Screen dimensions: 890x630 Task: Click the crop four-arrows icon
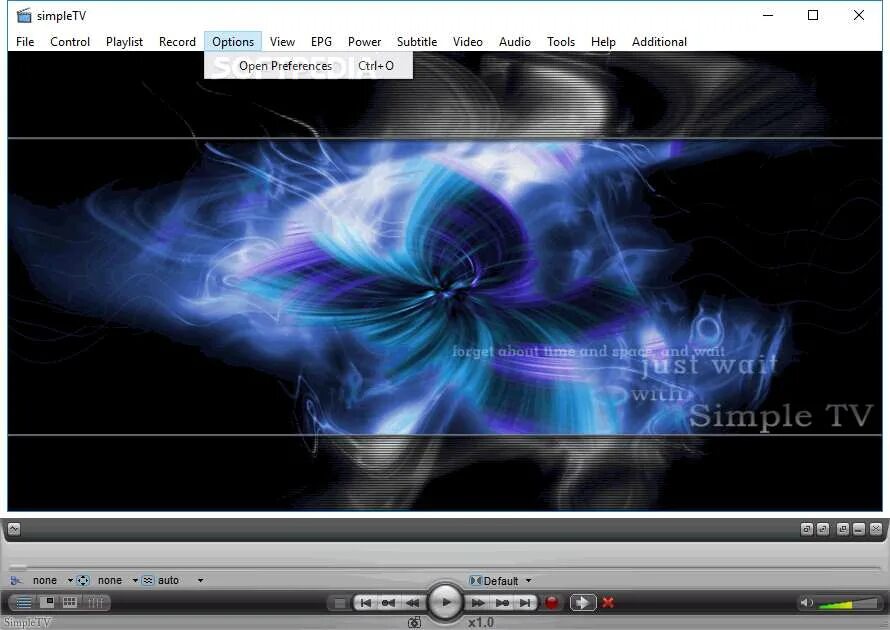coord(83,580)
